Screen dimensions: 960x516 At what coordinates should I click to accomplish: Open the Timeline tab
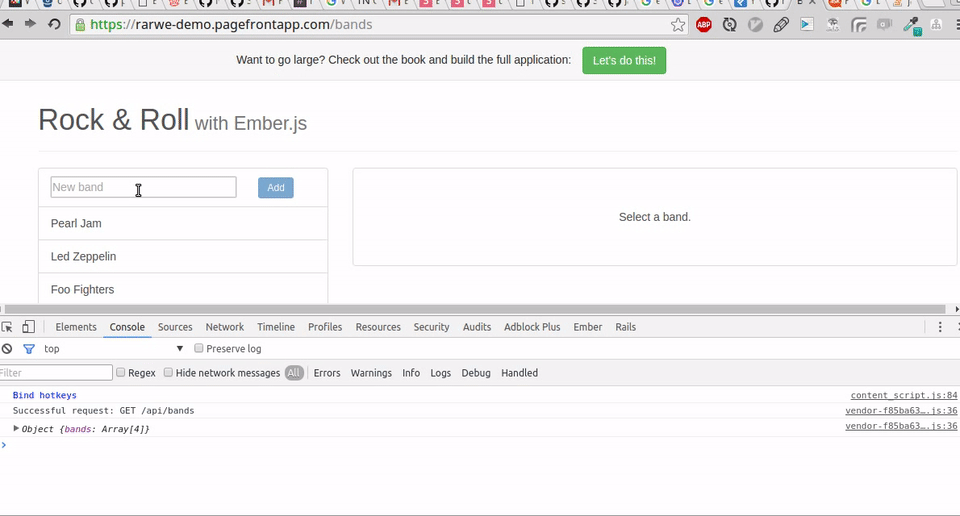pyautogui.click(x=276, y=327)
